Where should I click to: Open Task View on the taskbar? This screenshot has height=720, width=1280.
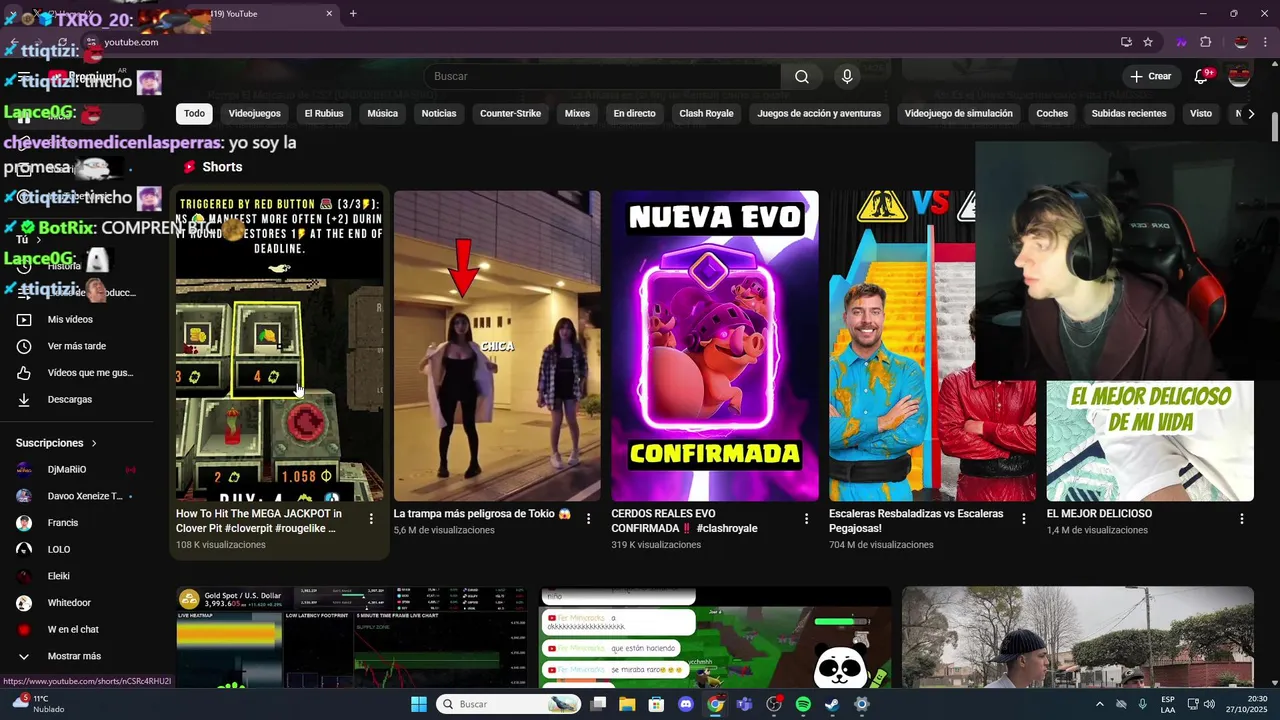pos(598,704)
